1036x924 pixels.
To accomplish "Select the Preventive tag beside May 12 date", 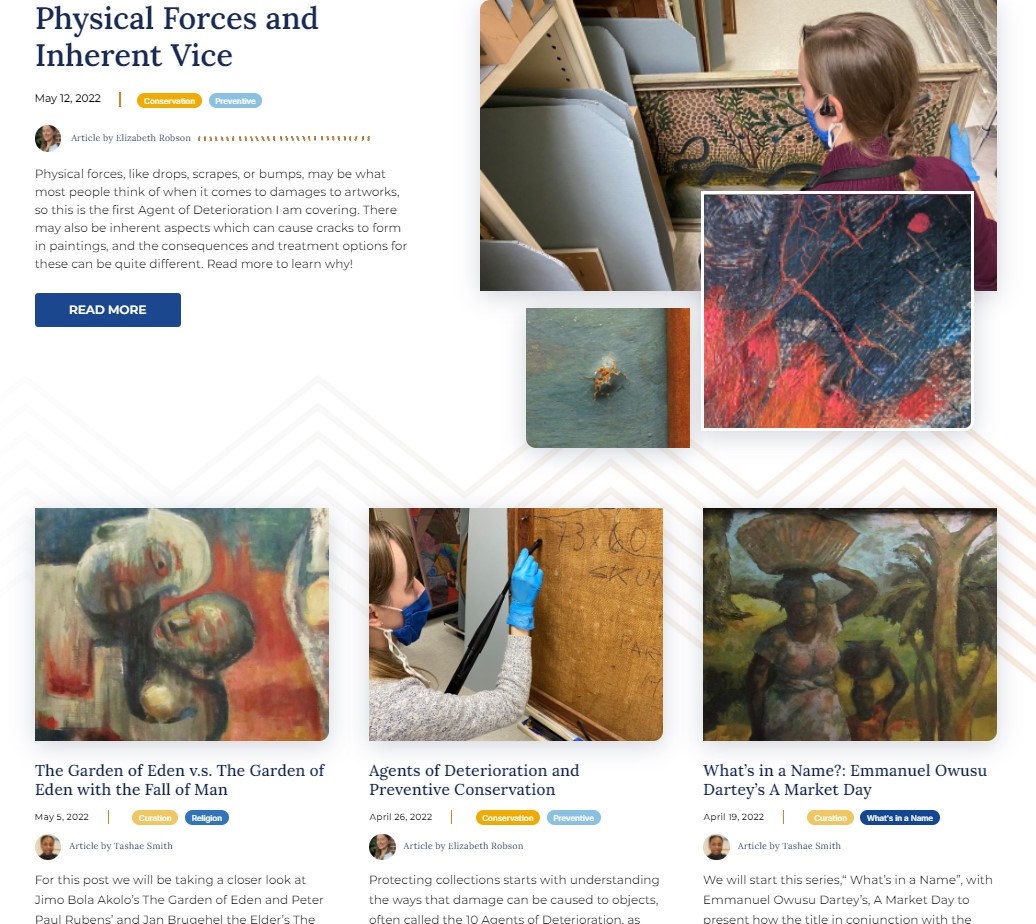I will coord(235,100).
